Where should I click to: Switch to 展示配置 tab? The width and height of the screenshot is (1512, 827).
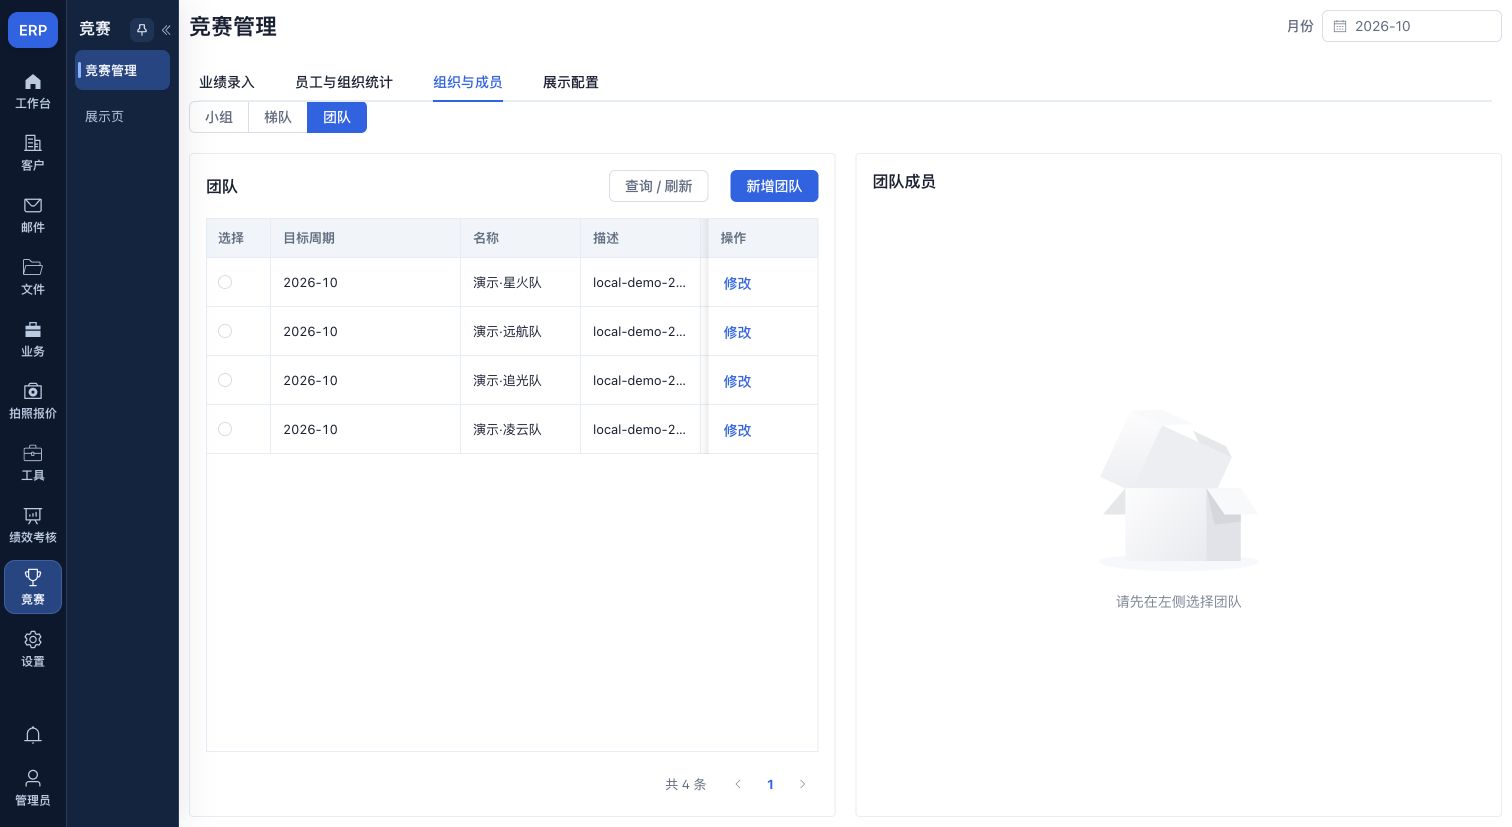(571, 82)
